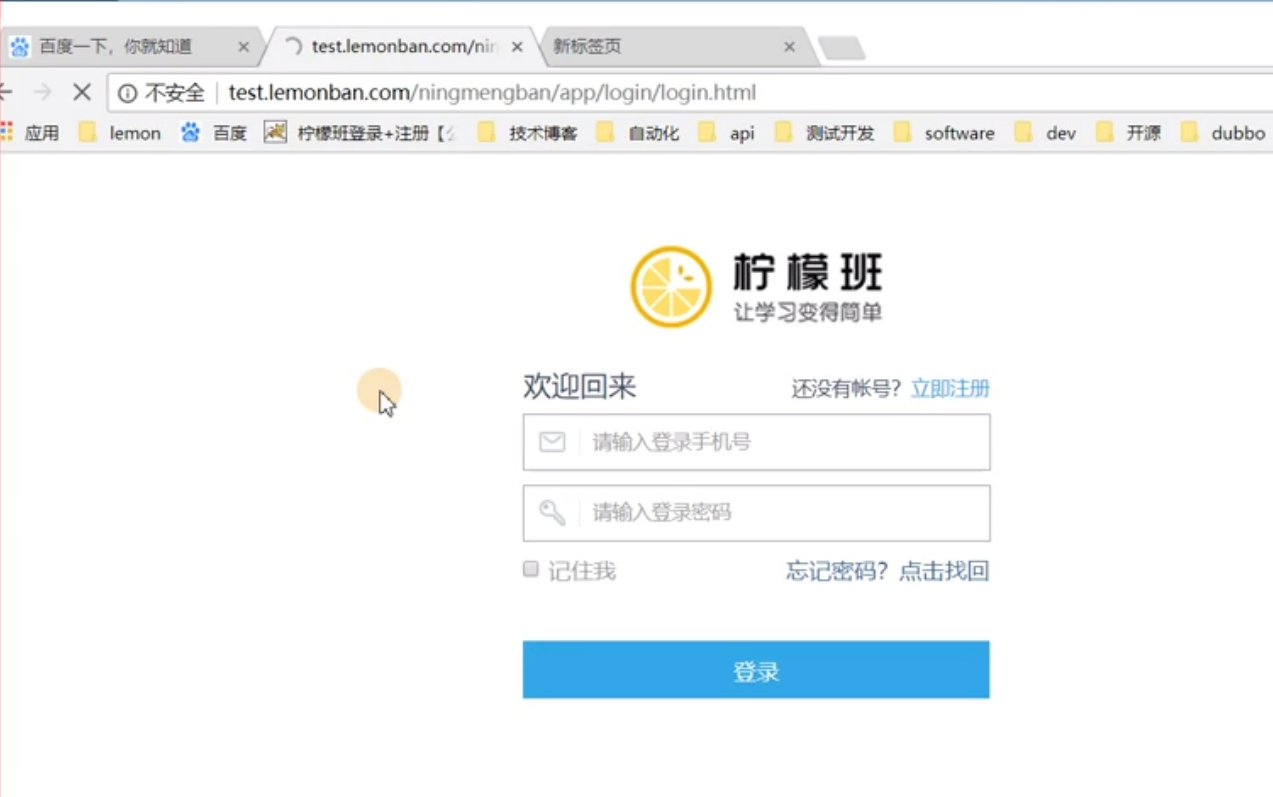Image resolution: width=1273 pixels, height=797 pixels.
Task: Click the key icon in password field
Action: pos(552,513)
